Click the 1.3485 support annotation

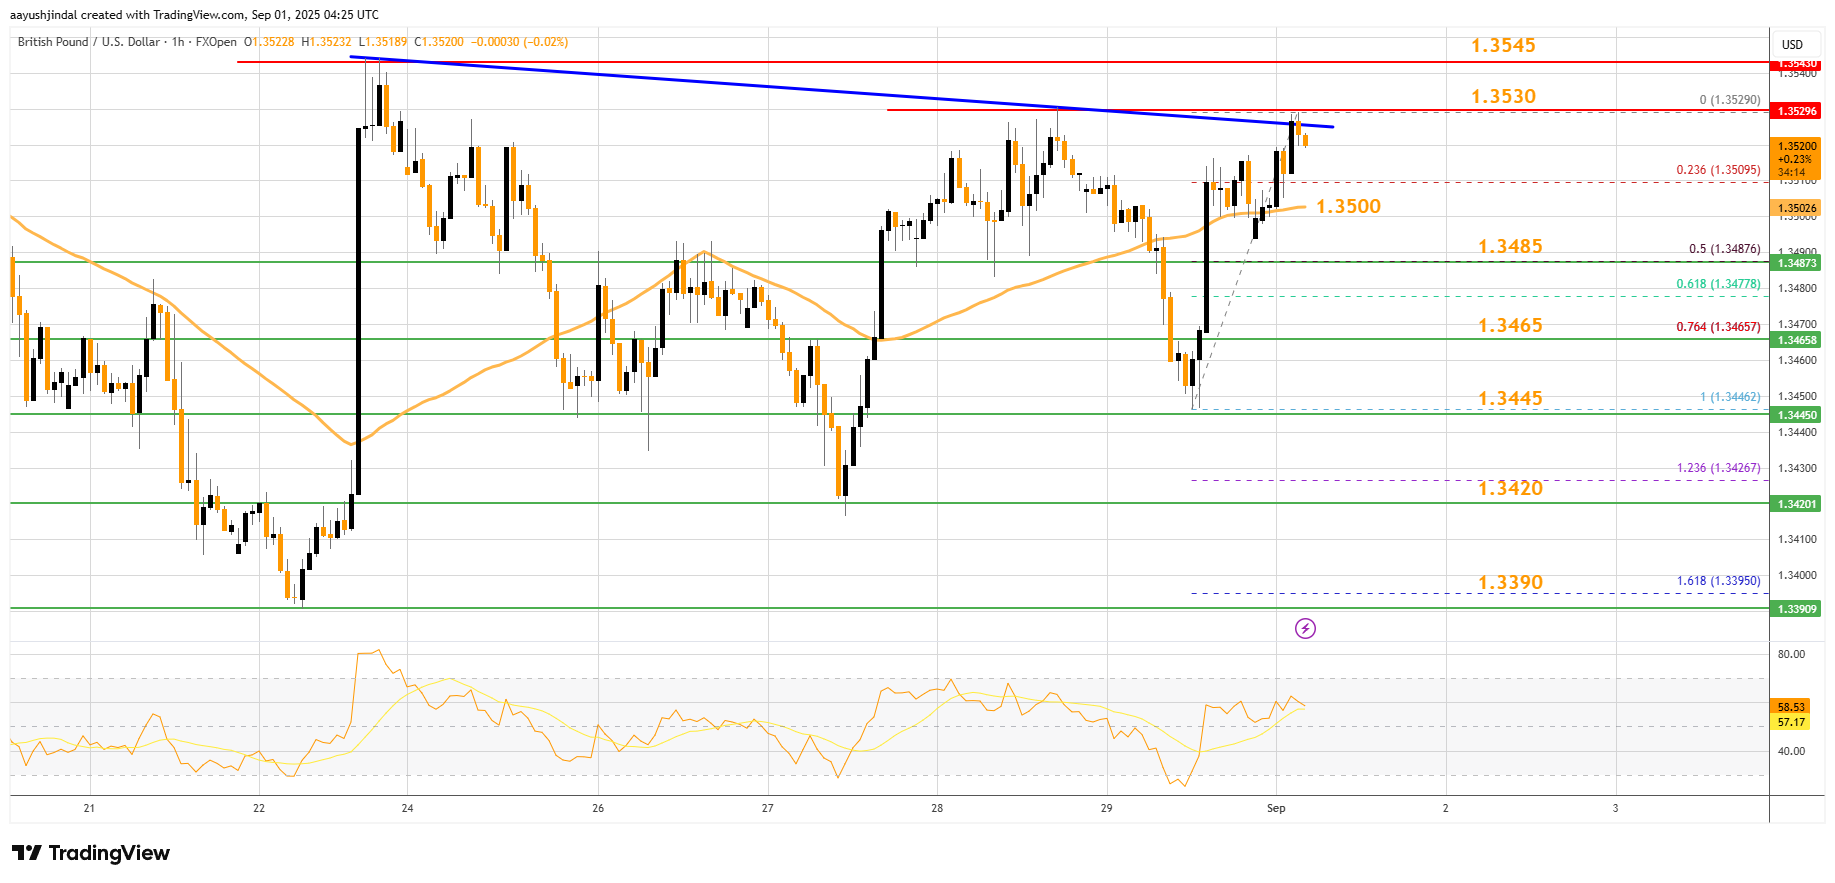1510,246
